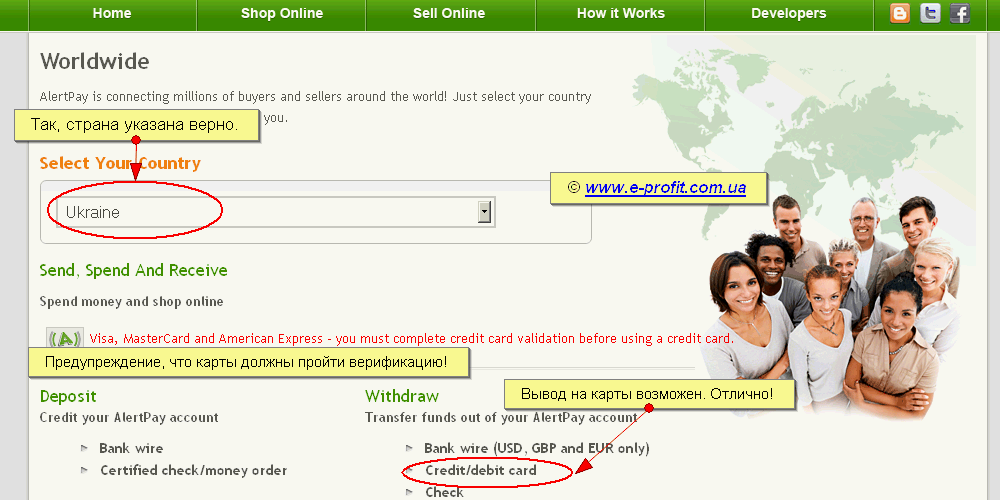The image size is (1000, 500).
Task: Click the Send, Spend And Receive heading
Action: (133, 270)
